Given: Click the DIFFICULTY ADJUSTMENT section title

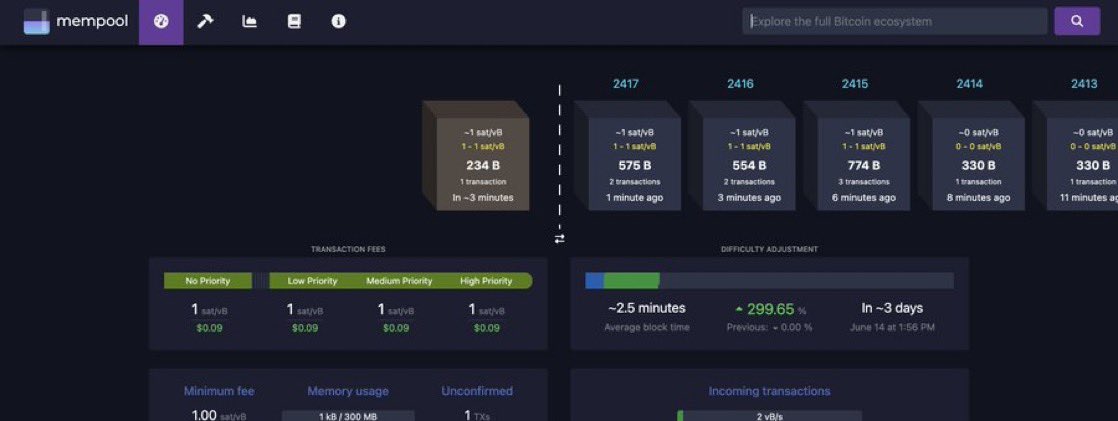Looking at the screenshot, I should click(x=769, y=249).
